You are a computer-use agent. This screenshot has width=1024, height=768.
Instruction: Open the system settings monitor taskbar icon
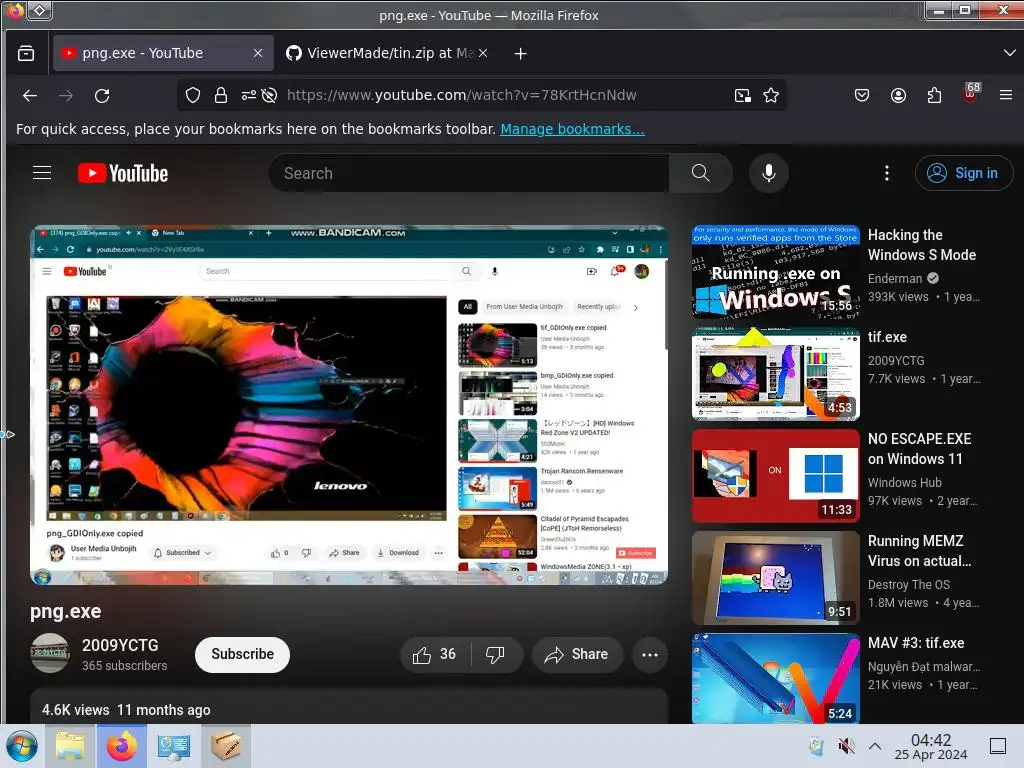(174, 746)
